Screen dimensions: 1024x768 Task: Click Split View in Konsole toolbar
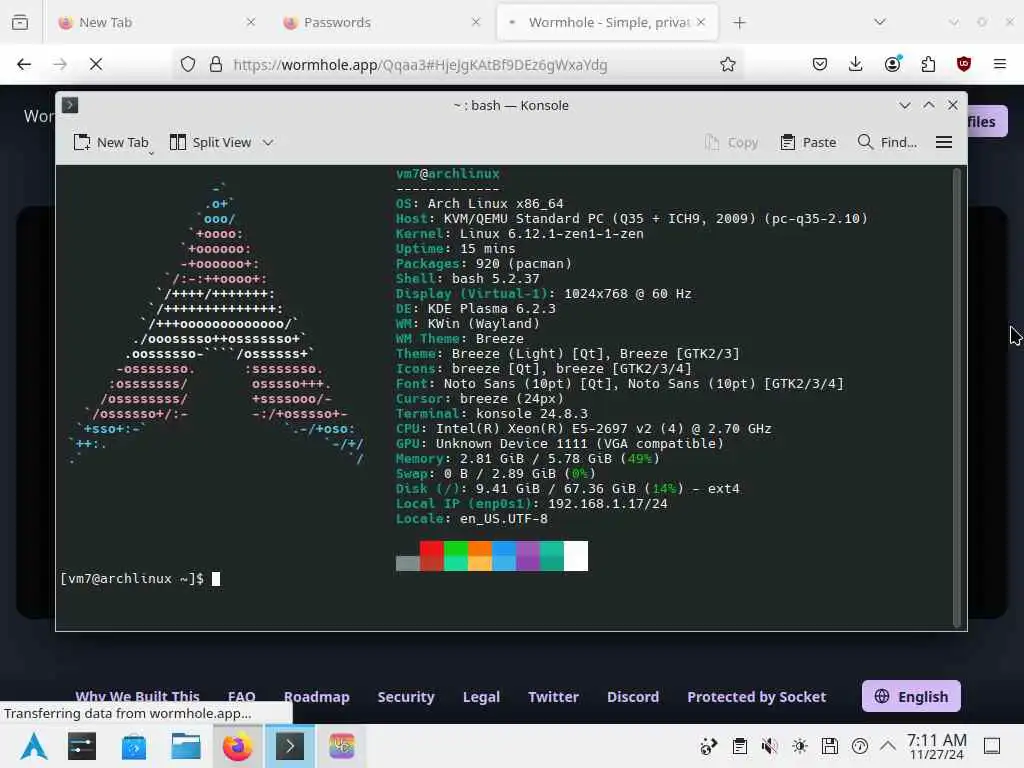click(x=210, y=142)
